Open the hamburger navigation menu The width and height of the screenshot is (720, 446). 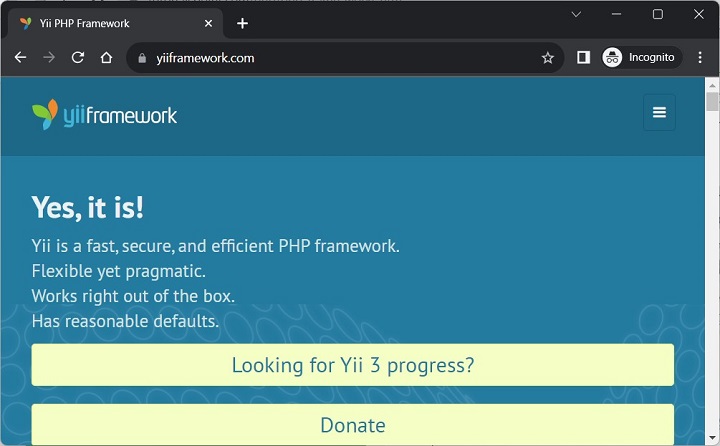(659, 113)
